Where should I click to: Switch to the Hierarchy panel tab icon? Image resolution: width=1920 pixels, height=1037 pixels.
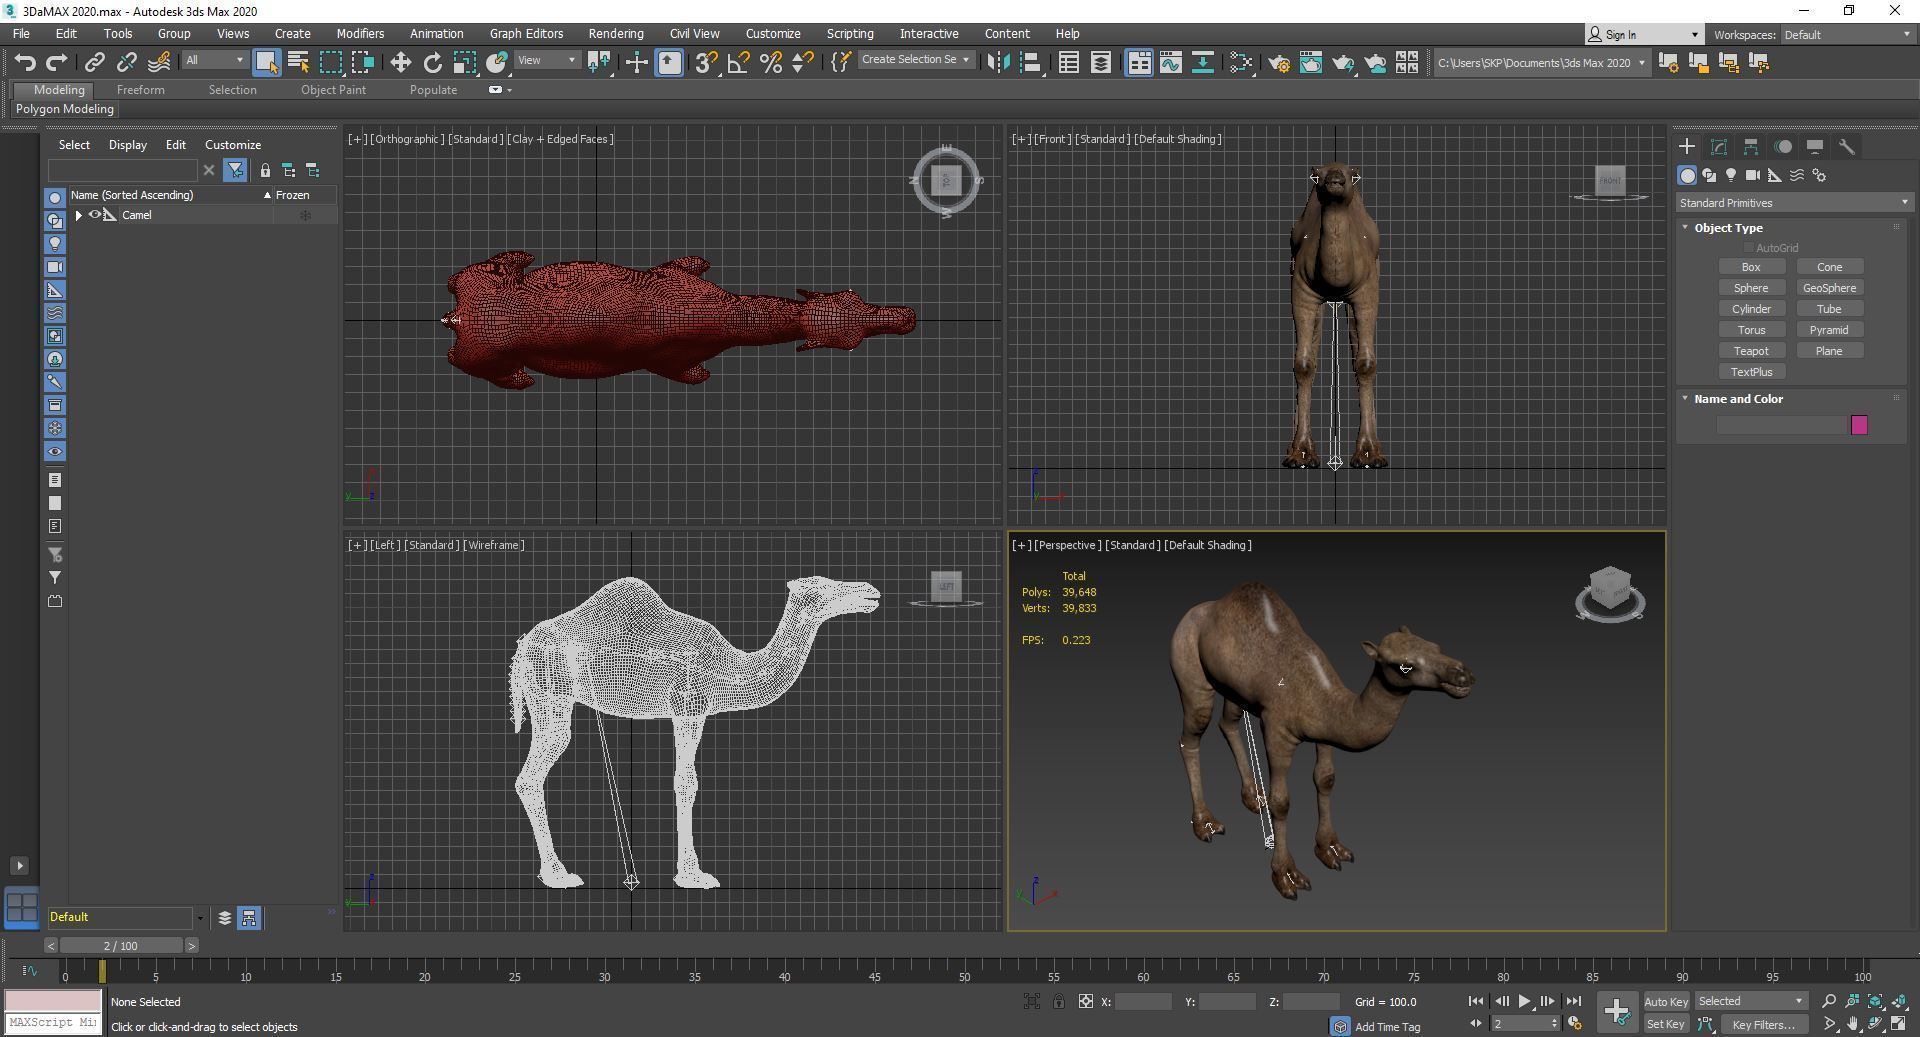(1751, 146)
